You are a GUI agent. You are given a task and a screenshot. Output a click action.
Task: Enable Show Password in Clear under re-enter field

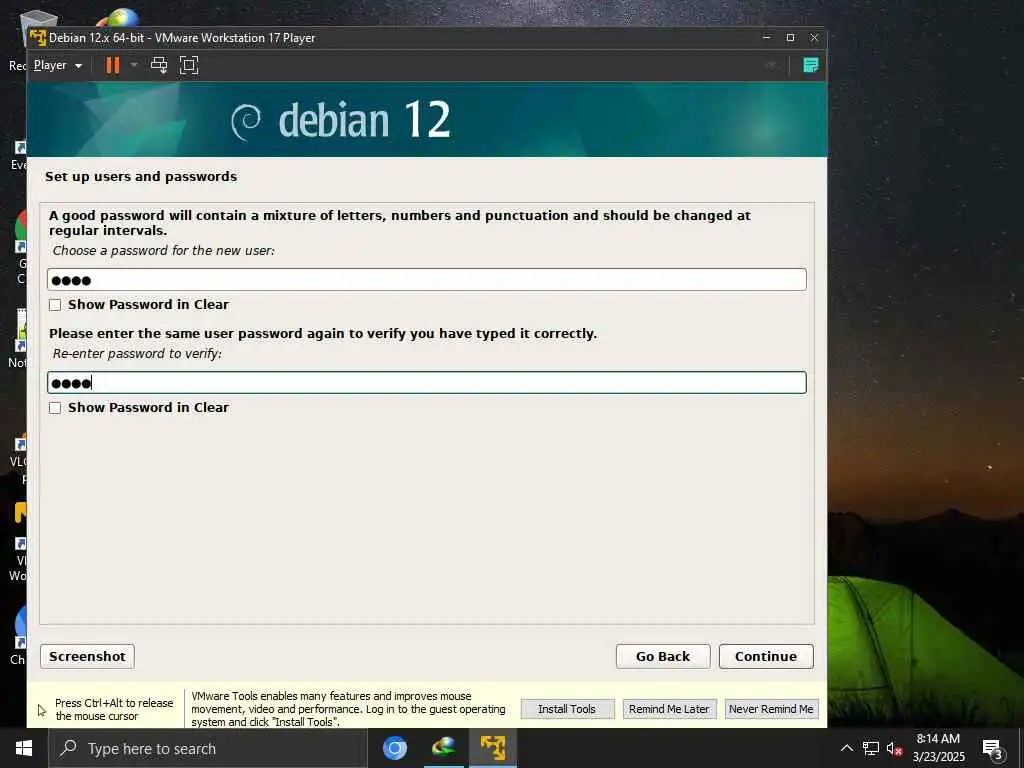click(x=55, y=408)
